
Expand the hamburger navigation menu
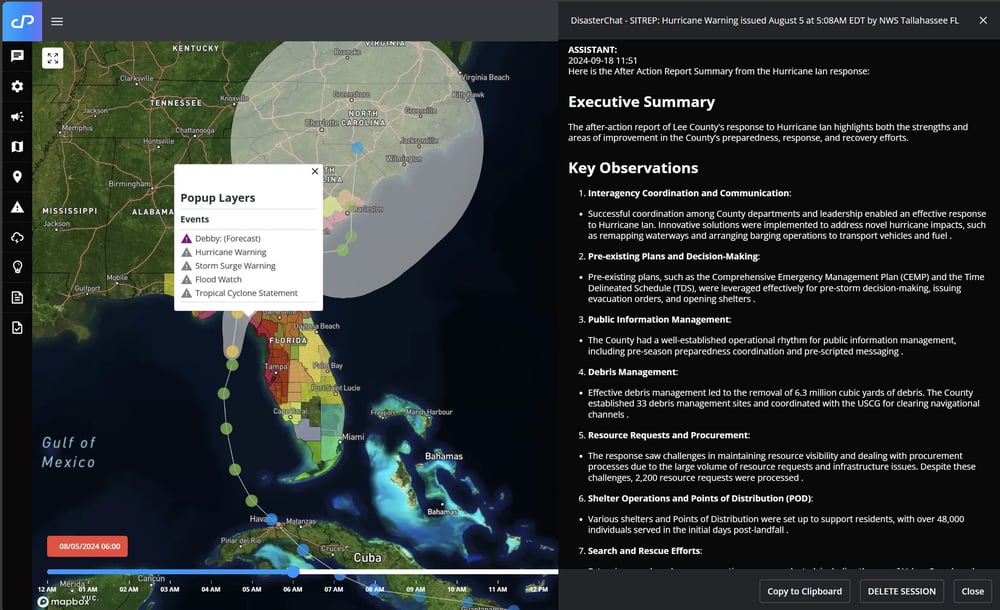[x=57, y=21]
